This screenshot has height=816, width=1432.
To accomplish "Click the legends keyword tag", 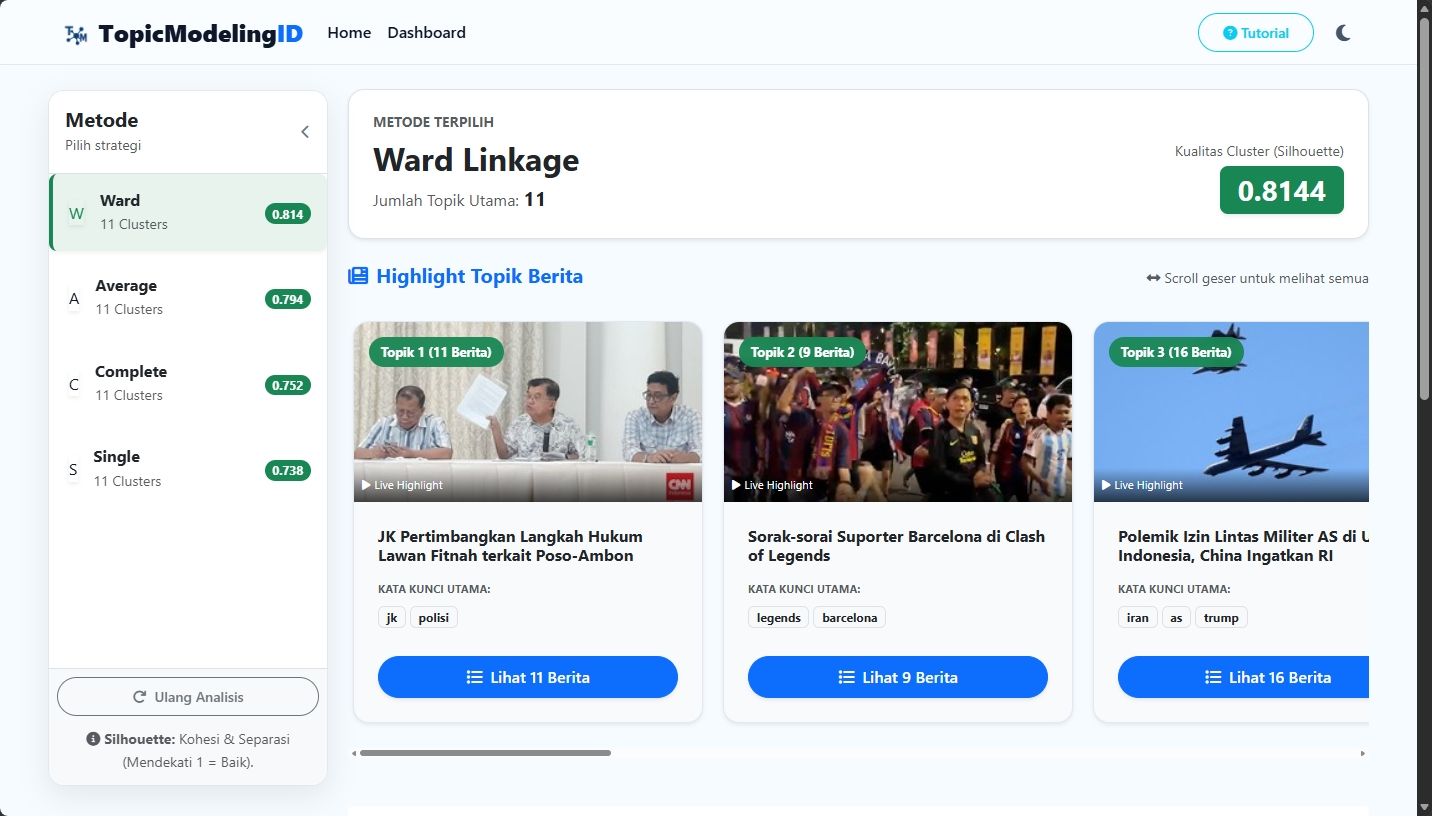I will [x=778, y=618].
